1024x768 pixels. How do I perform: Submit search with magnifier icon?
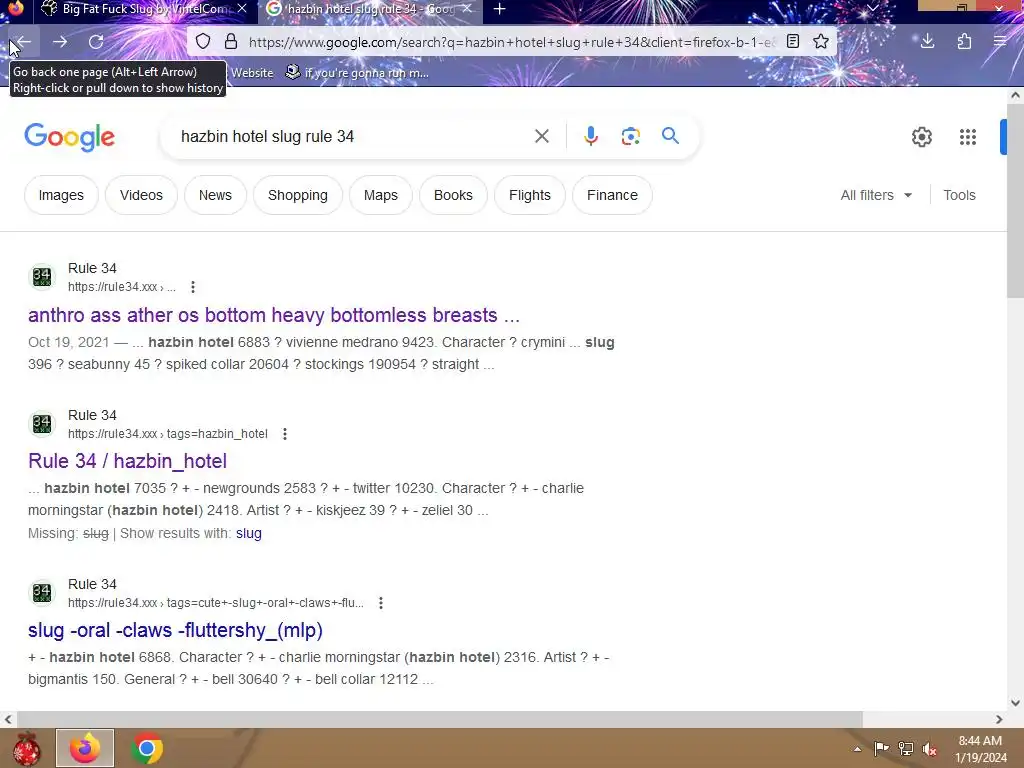tap(670, 136)
